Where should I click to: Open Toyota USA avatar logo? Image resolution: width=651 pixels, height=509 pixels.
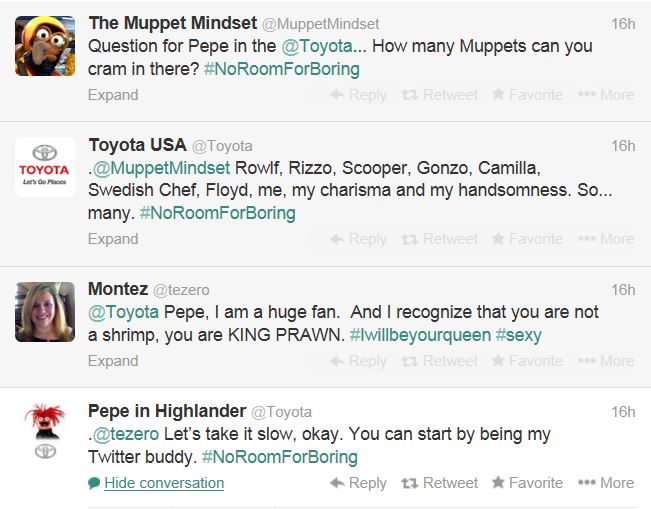[45, 167]
